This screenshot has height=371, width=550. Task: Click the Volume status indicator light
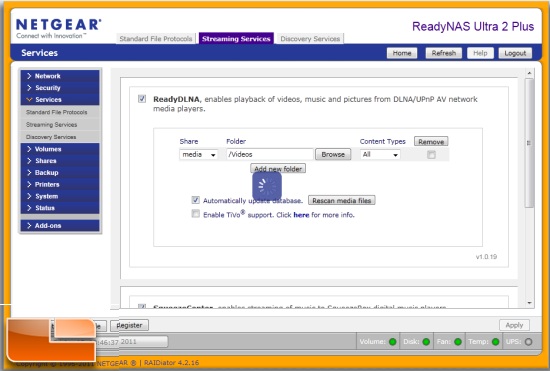pos(393,342)
